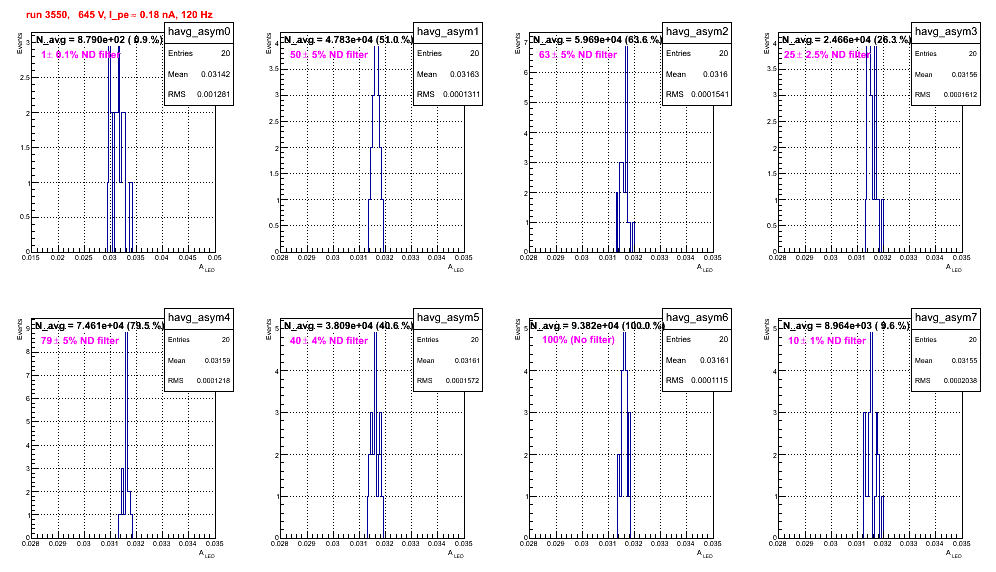Click RMS 0.0001541 in havg_asym2 stats

697,94
